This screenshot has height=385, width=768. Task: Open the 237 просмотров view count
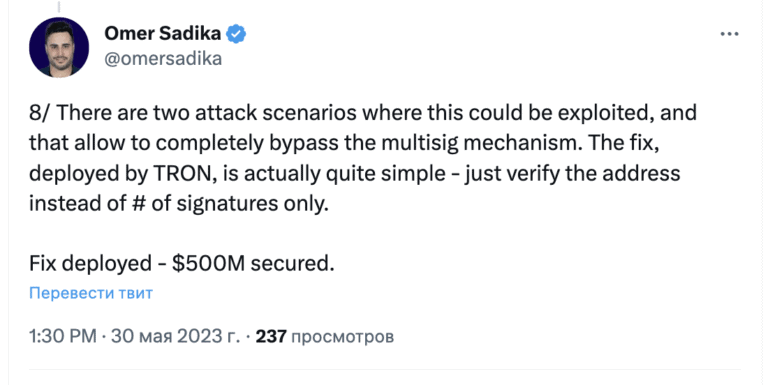coord(325,337)
